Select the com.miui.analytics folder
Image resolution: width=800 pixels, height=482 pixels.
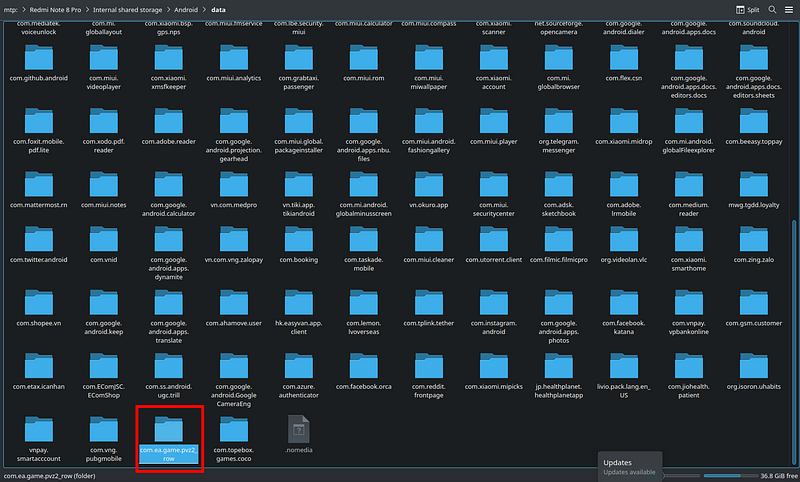[234, 64]
